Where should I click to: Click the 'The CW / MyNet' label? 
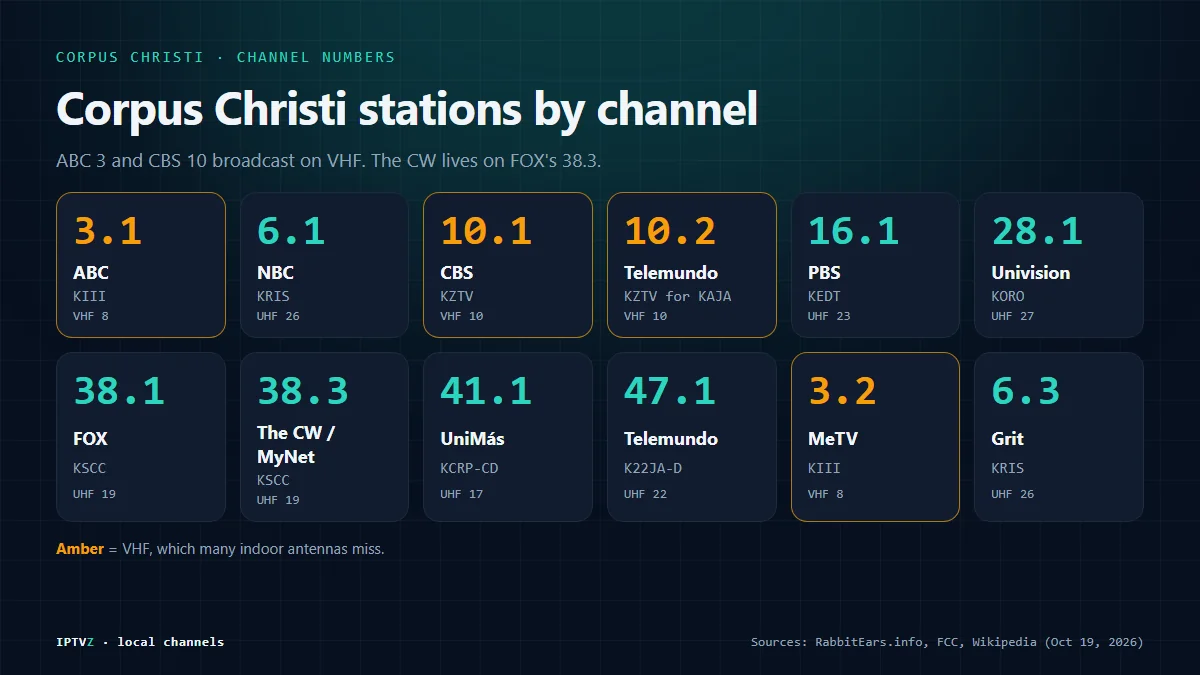pos(296,445)
